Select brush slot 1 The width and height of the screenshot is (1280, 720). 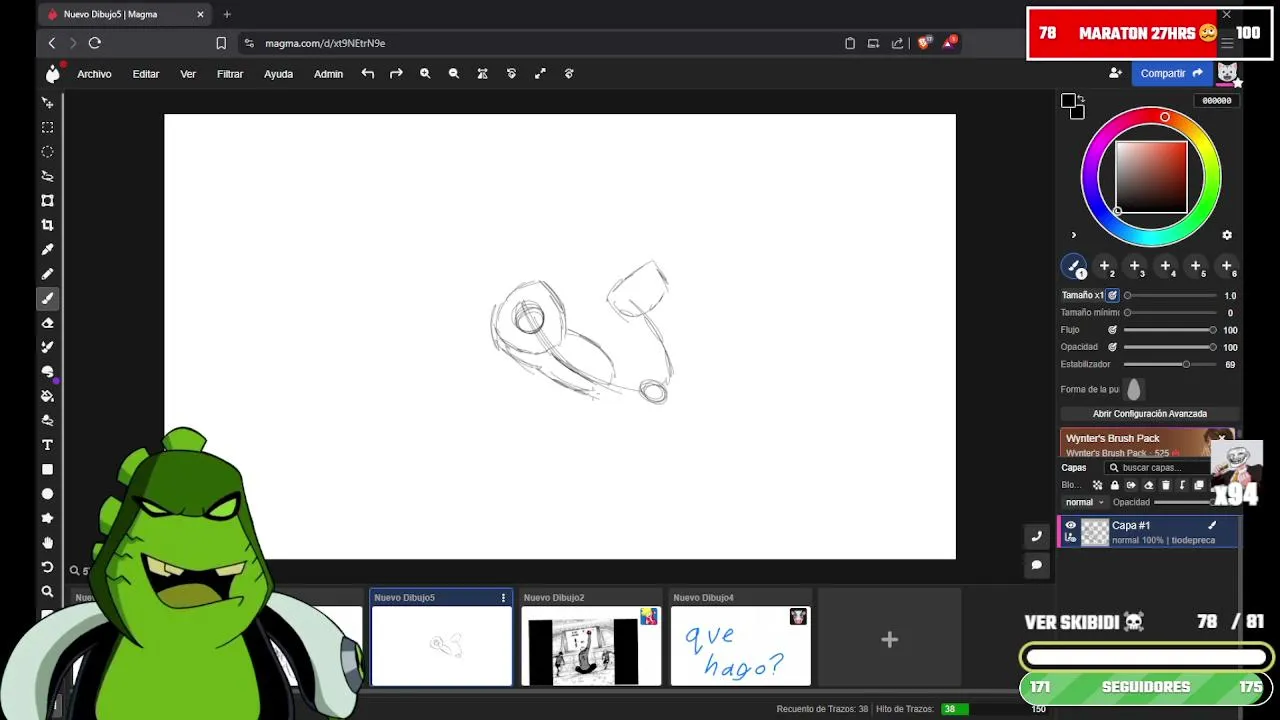click(1074, 266)
